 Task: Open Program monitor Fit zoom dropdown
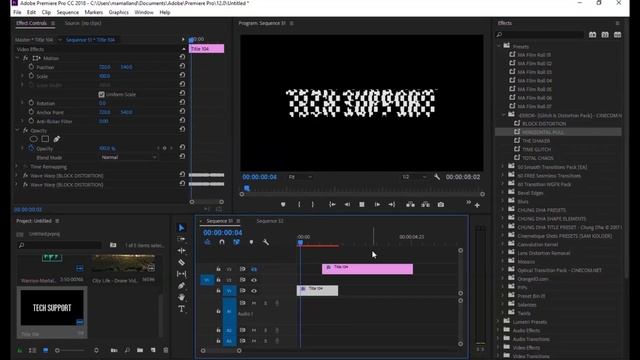300,177
